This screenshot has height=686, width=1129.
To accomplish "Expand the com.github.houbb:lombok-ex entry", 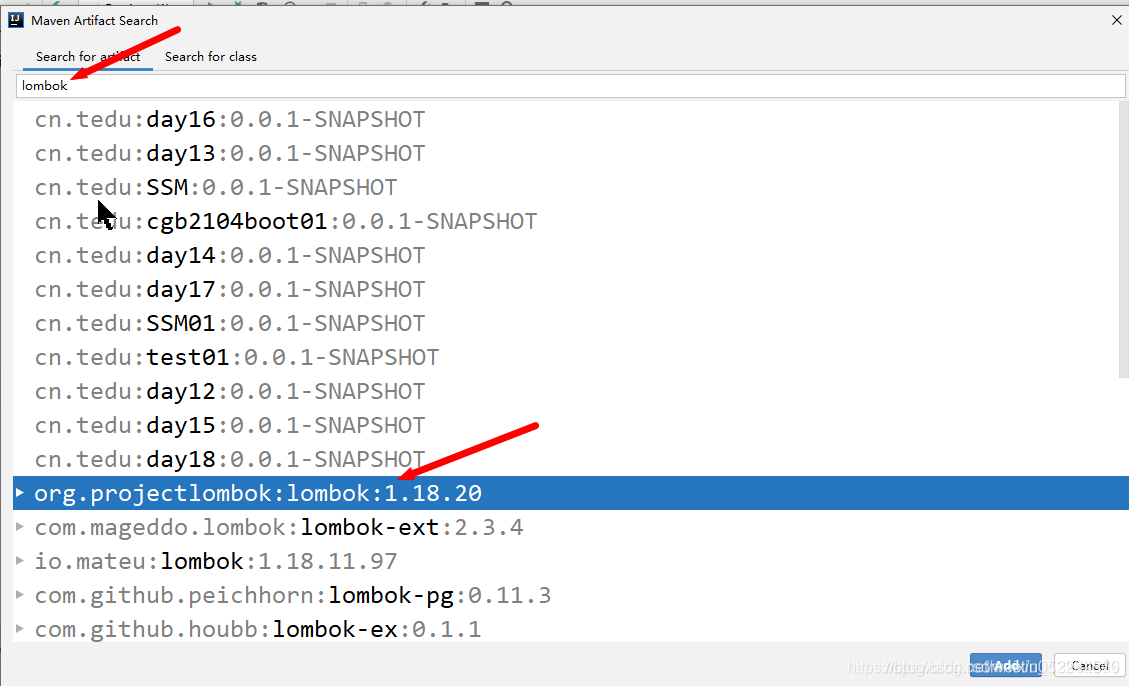I will pyautogui.click(x=20, y=628).
